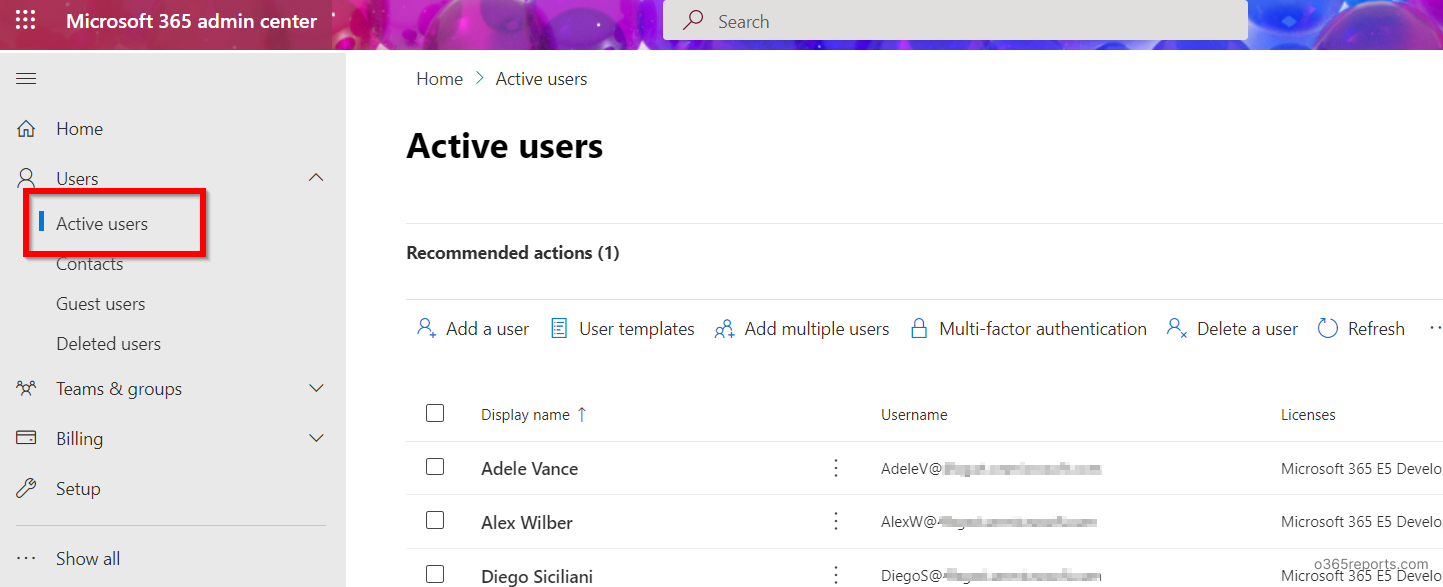Click the Multi-factor authentication lock icon
This screenshot has width=1443, height=587.
coord(919,328)
